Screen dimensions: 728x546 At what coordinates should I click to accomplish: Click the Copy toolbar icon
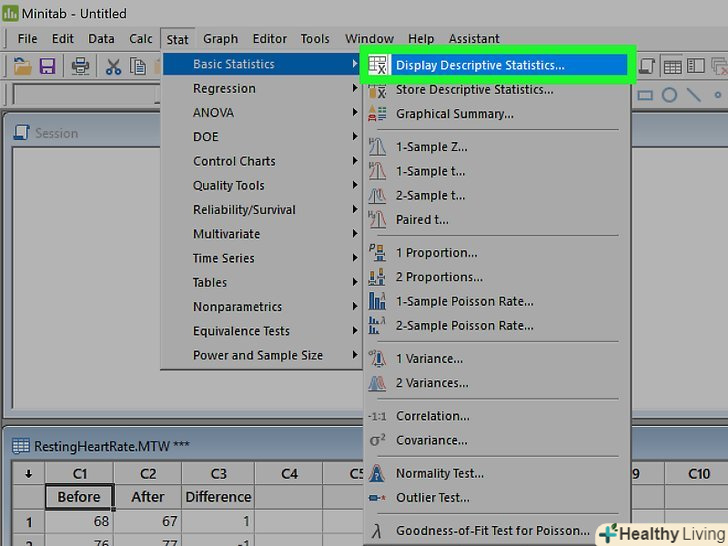pyautogui.click(x=138, y=66)
